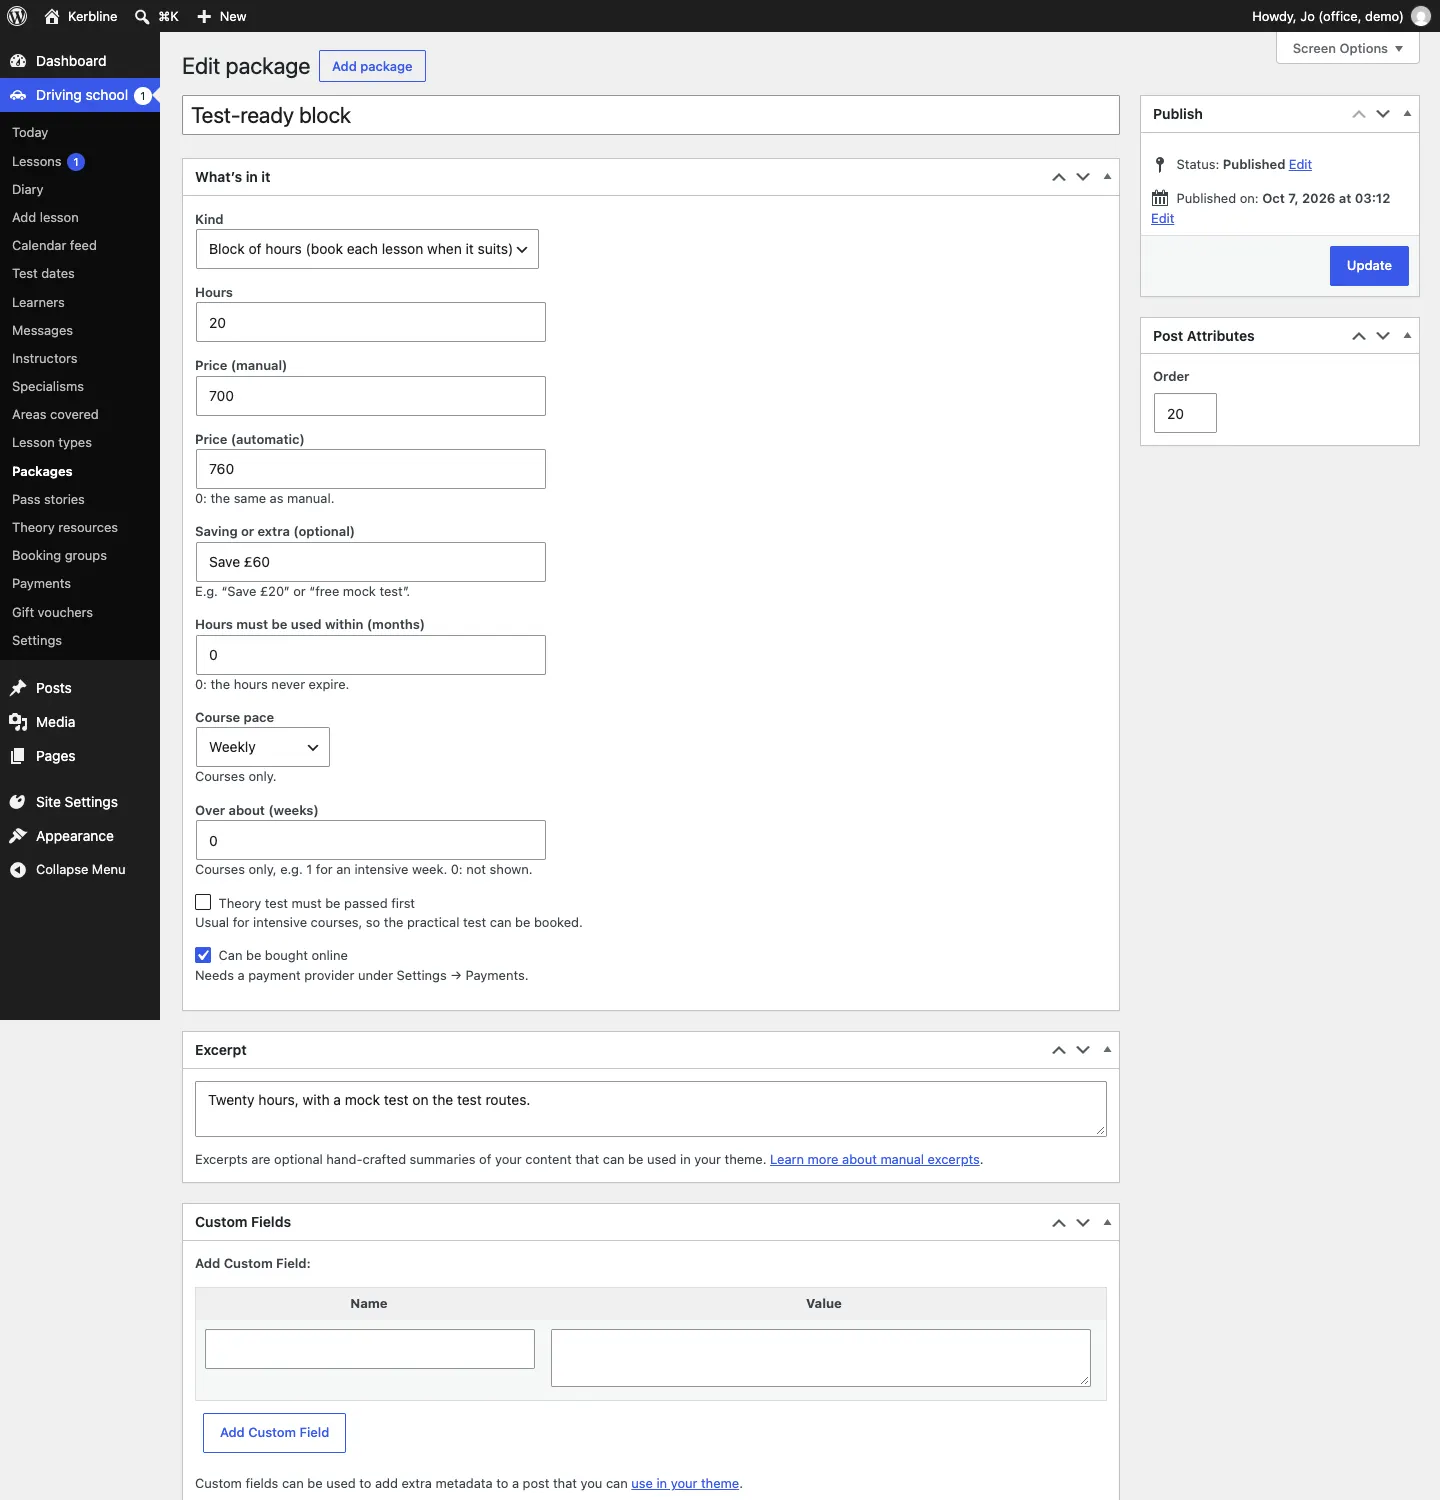Image resolution: width=1440 pixels, height=1500 pixels.
Task: Click the Site Settings icon
Action: [18, 802]
